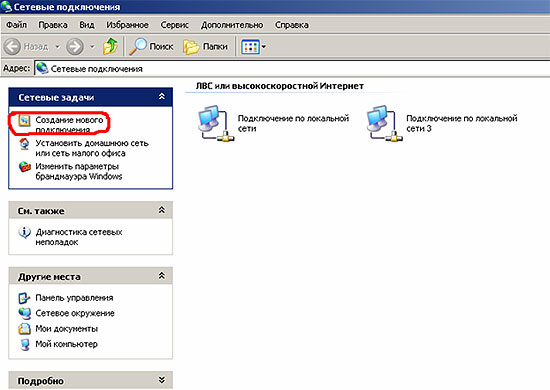Open the Дополнительно menu
550x390 pixels.
[232, 25]
